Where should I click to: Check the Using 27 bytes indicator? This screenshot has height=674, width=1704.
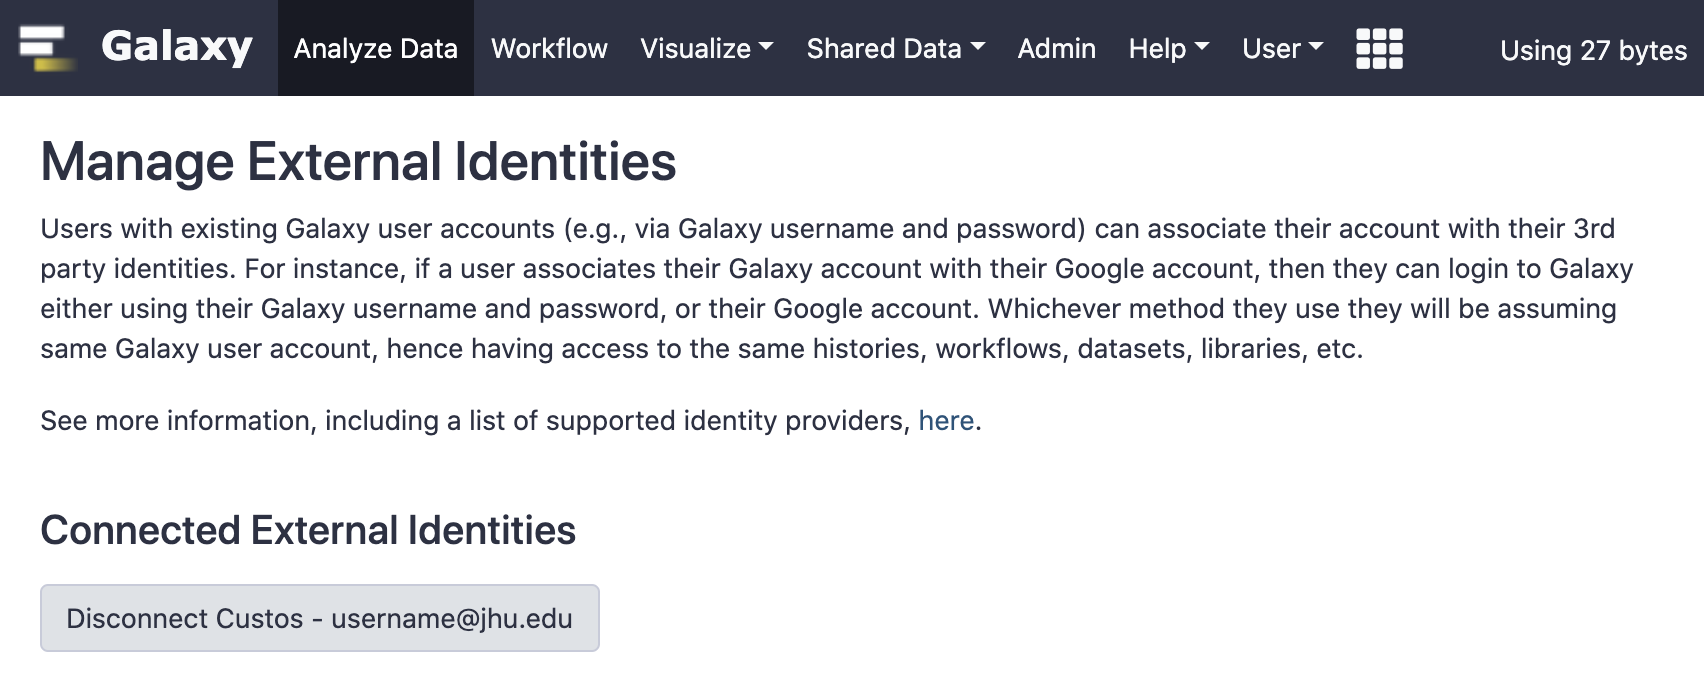click(1593, 50)
